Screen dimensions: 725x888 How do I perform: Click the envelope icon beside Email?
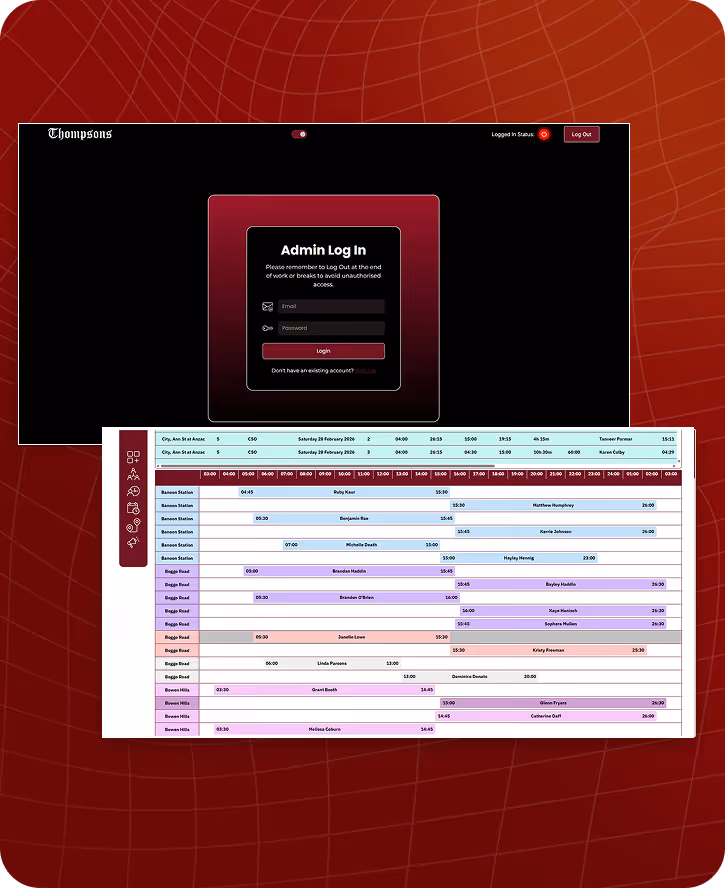coord(267,306)
